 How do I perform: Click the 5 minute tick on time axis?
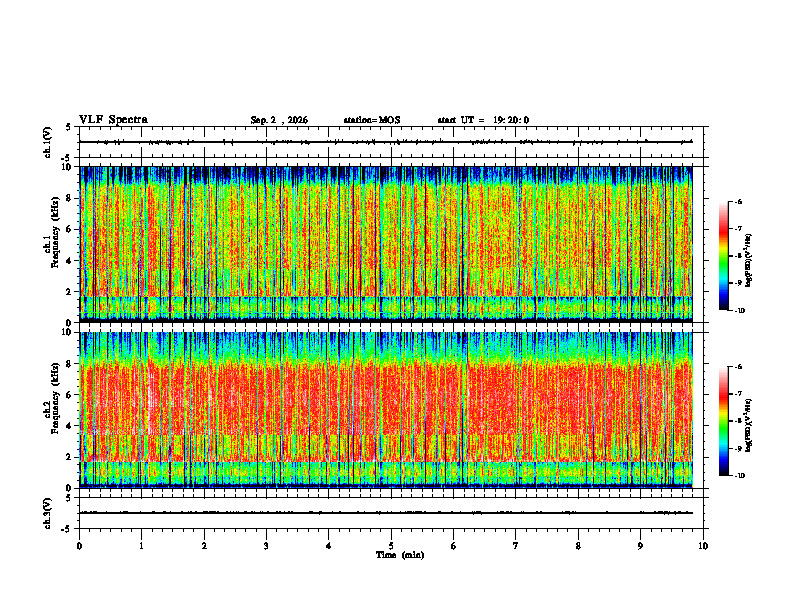(x=391, y=546)
